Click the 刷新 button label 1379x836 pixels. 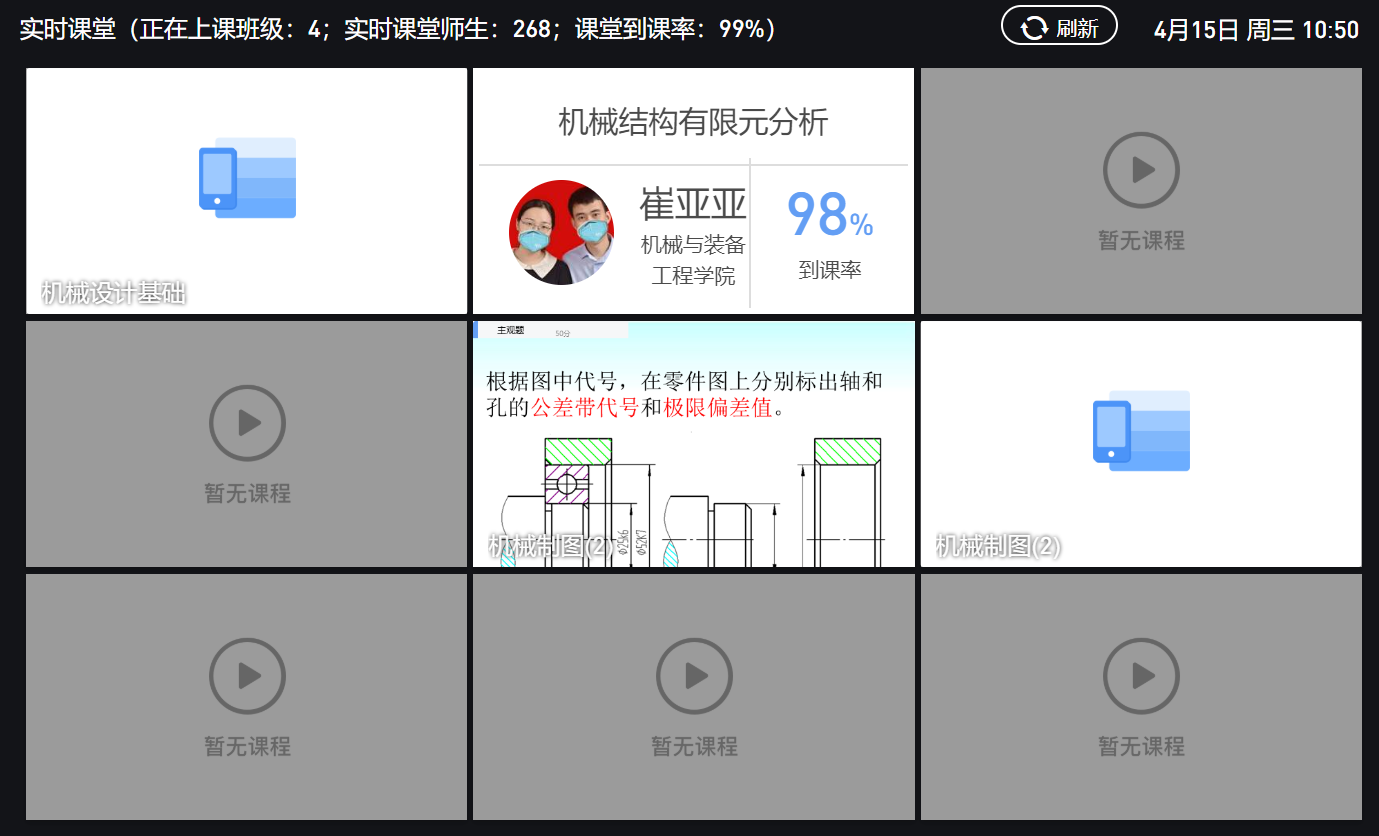(x=1077, y=28)
